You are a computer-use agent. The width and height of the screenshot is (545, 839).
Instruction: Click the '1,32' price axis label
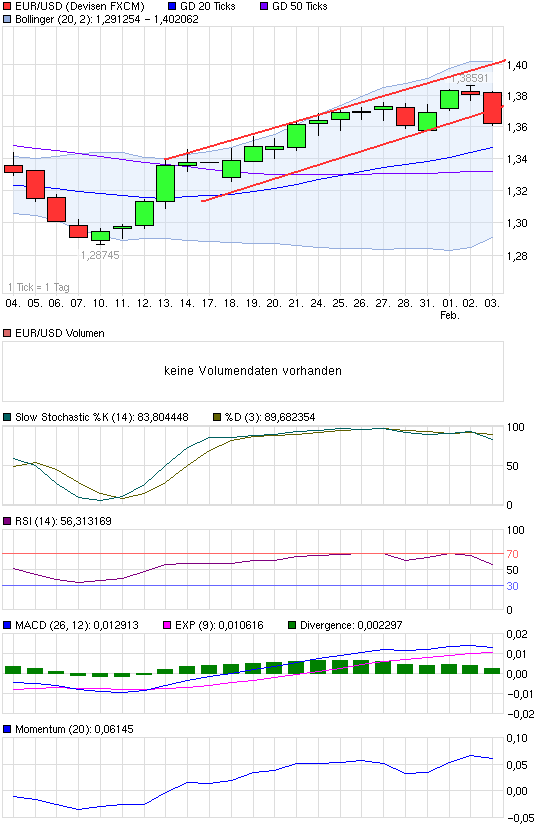(517, 192)
